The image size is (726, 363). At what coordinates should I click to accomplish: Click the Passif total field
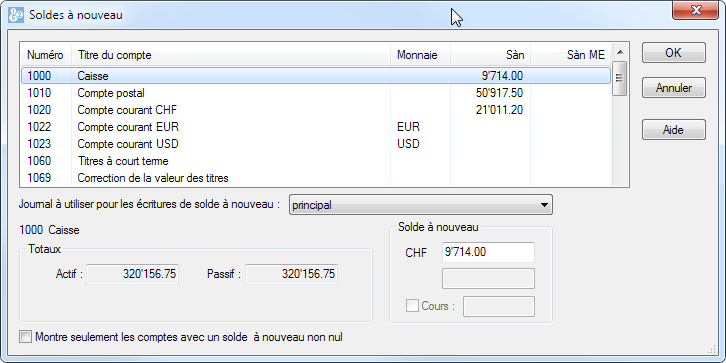click(x=291, y=274)
